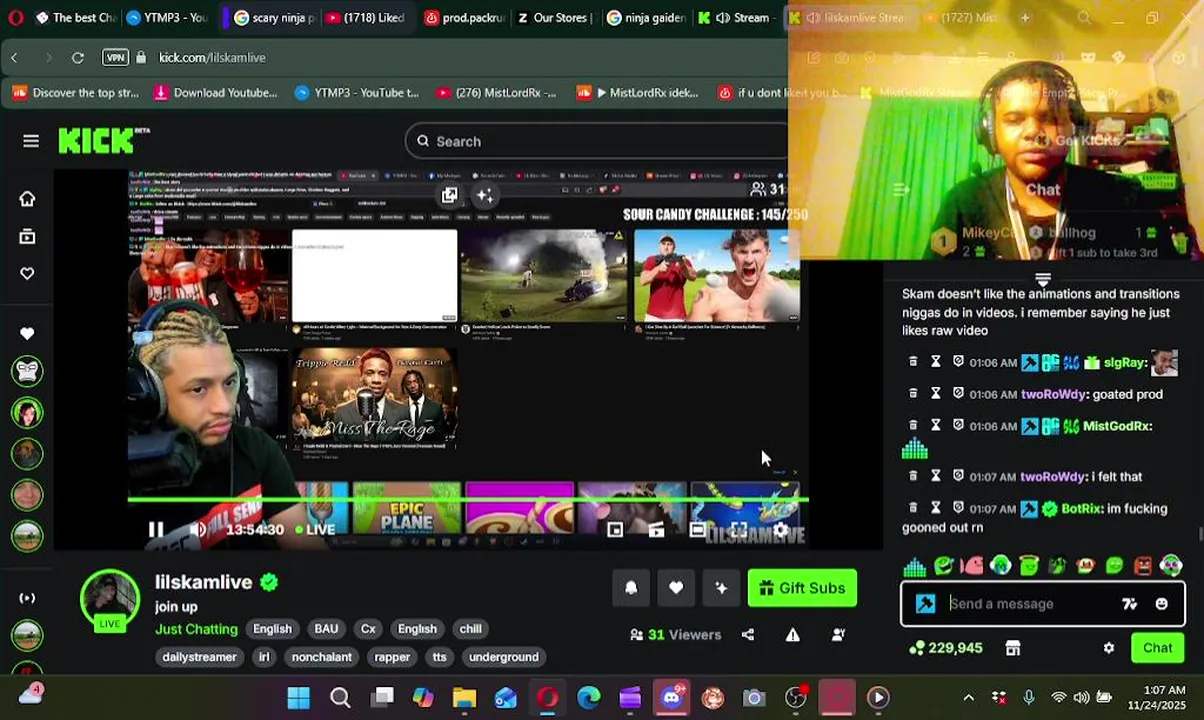This screenshot has width=1204, height=720.
Task: Pause the live stream video
Action: [156, 529]
